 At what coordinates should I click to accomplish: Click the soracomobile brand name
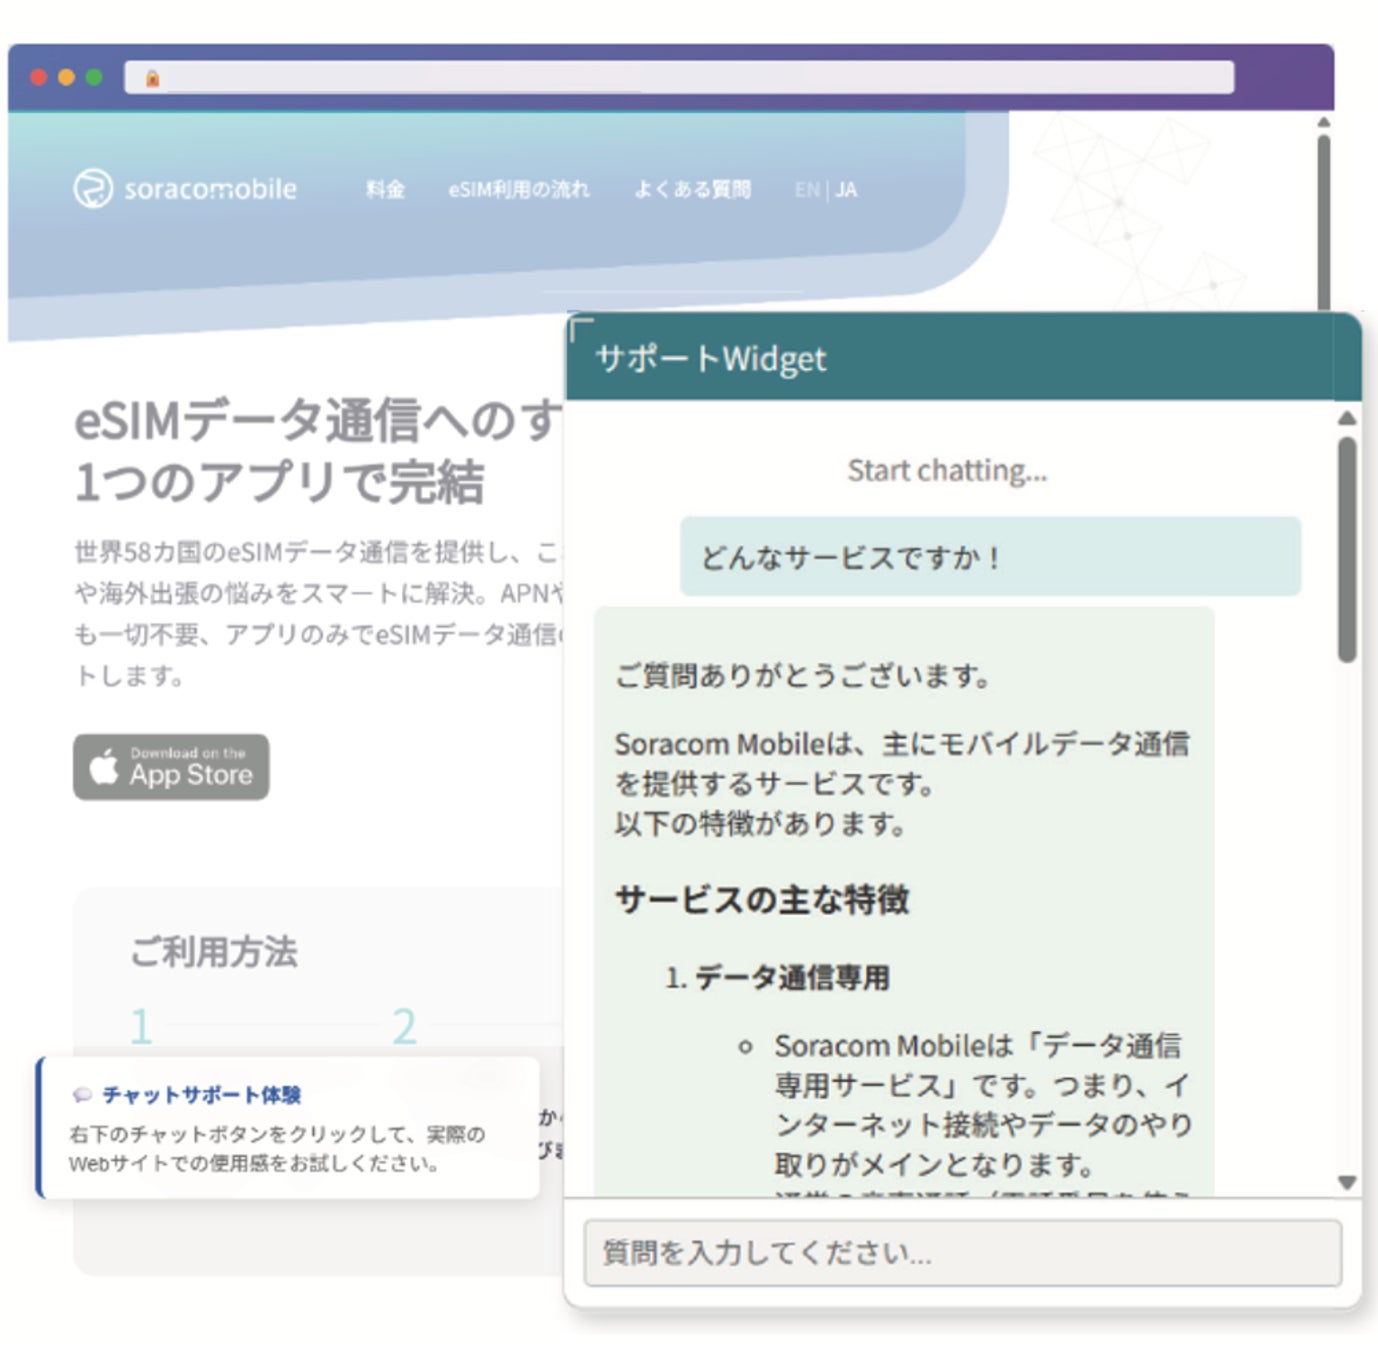click(x=210, y=188)
